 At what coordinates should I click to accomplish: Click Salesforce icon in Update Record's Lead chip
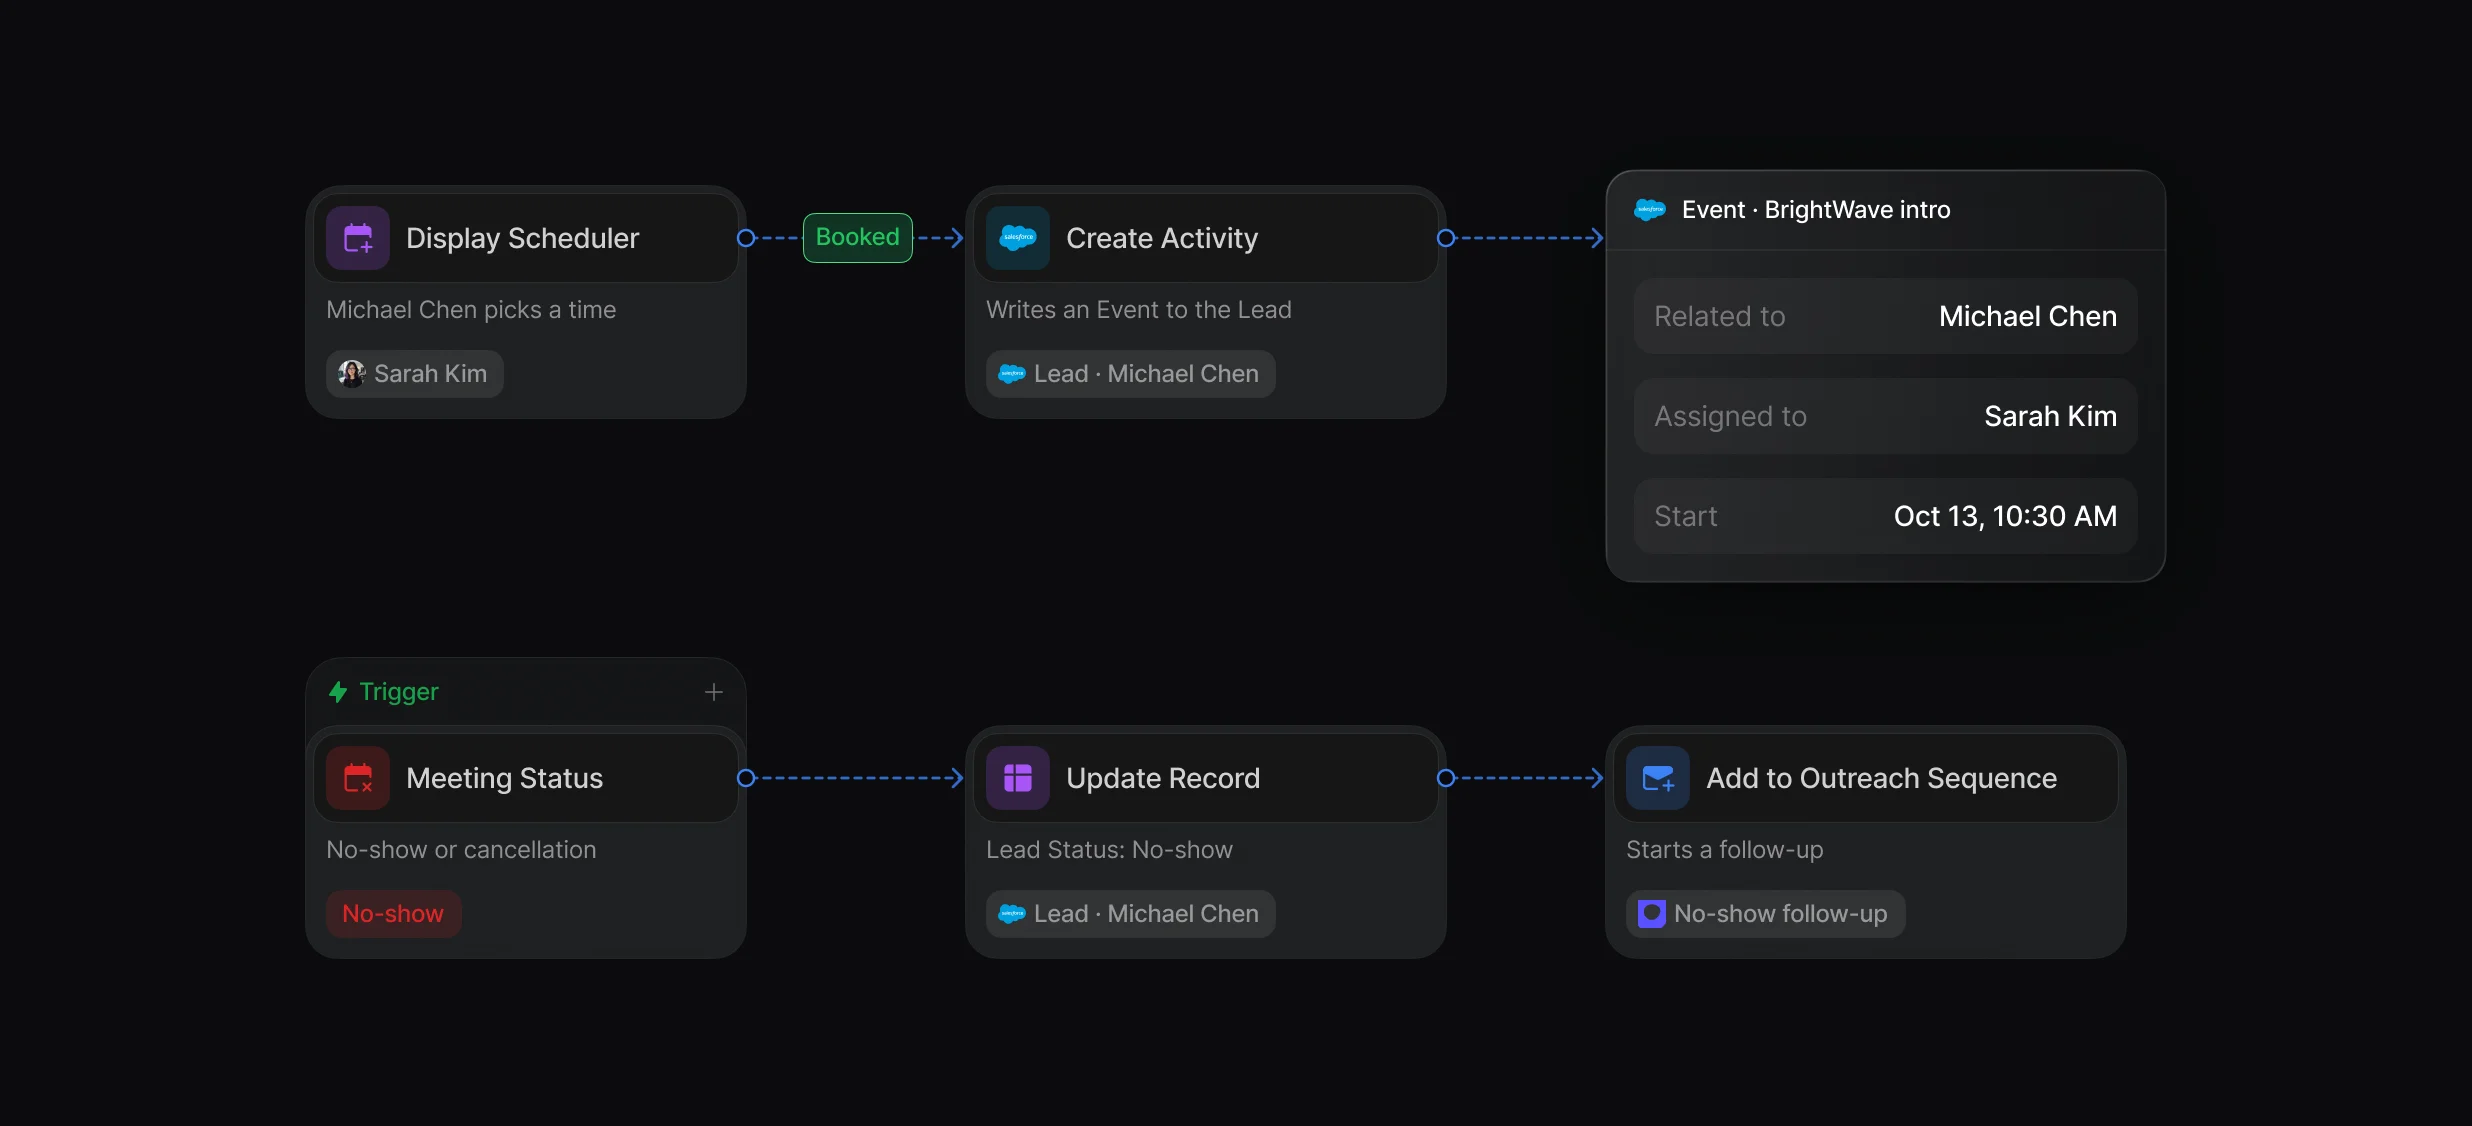(x=1012, y=914)
